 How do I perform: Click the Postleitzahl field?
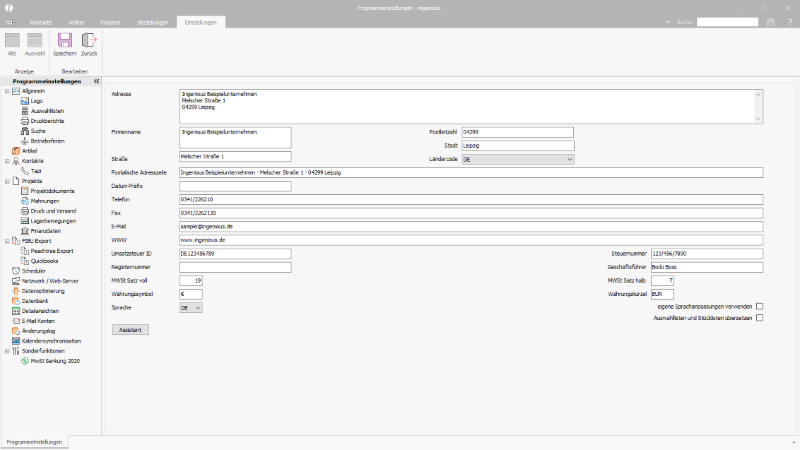point(517,132)
